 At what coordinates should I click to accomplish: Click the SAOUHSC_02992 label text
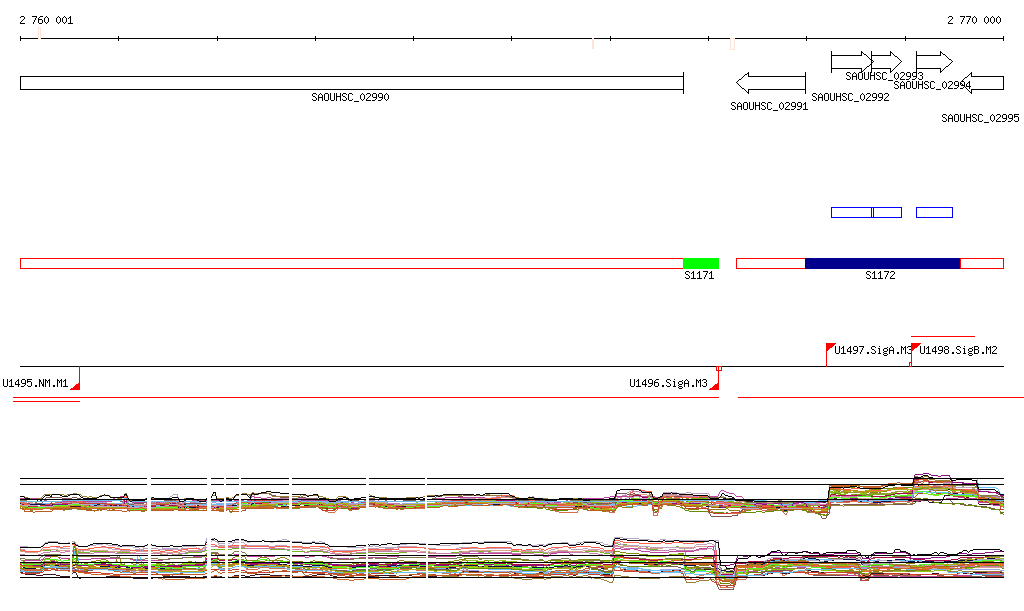[850, 97]
